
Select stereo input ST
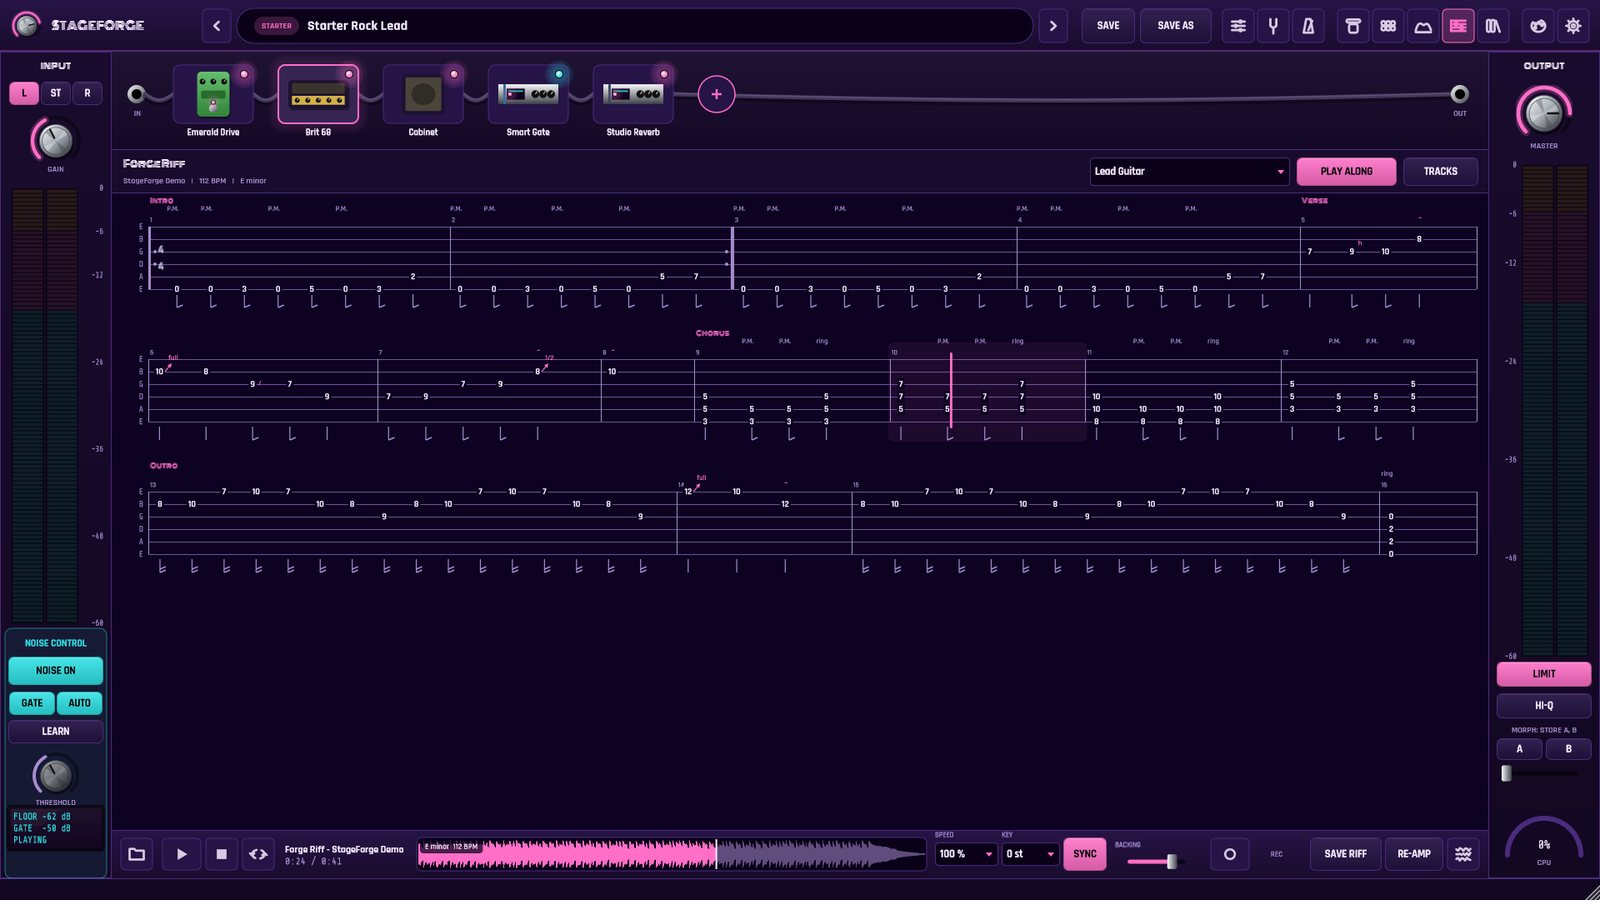click(56, 93)
